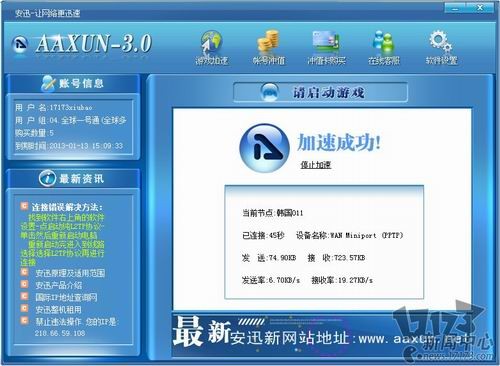The image size is (500, 366).
Task: Click the 到期时间 2013-01-13 text
Action: [x=69, y=146]
